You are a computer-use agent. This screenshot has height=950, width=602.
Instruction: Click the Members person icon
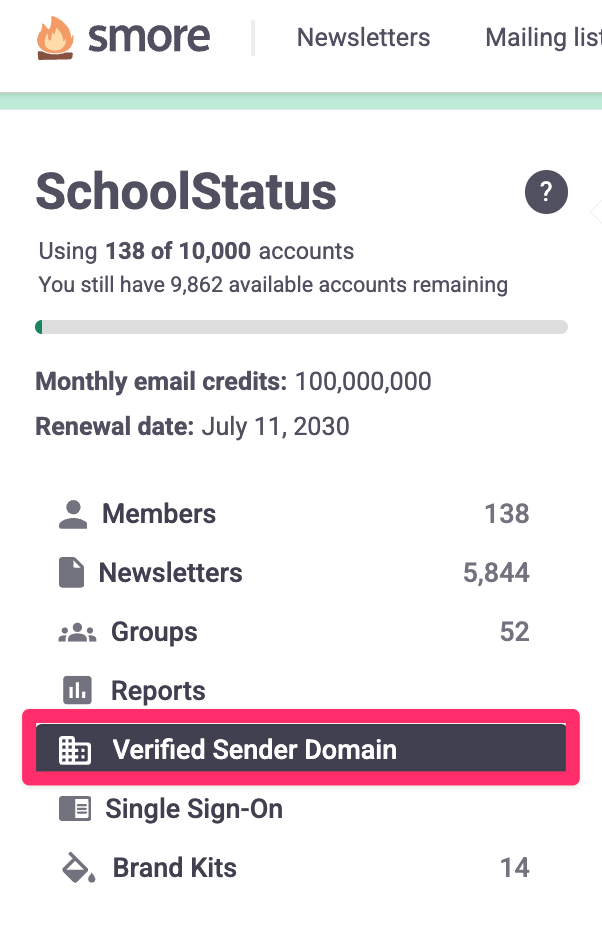tap(73, 514)
